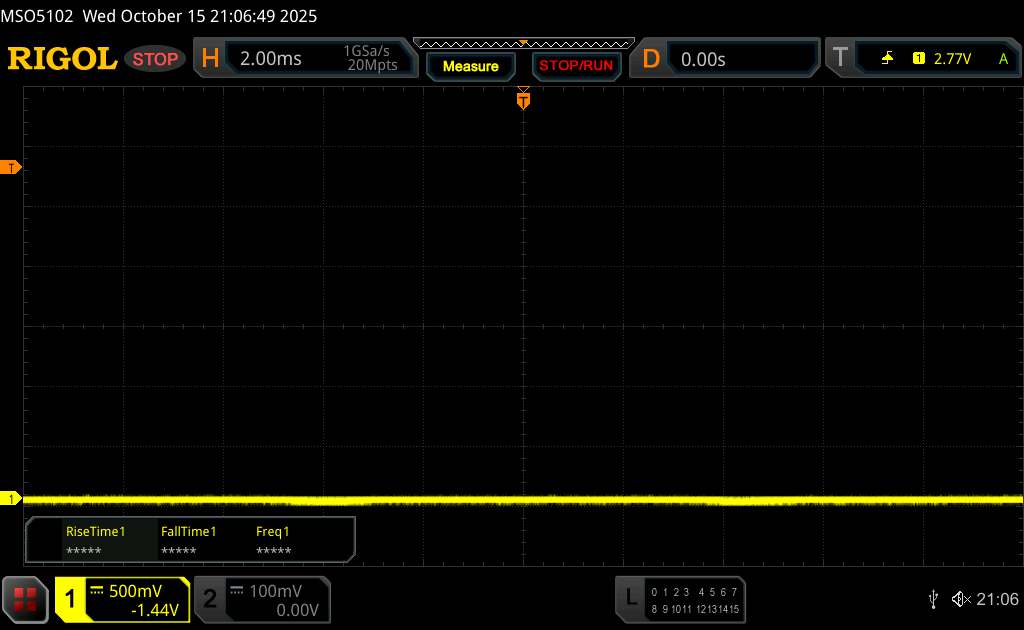Open the 1GSa/s 20Mpts acquisition settings
The height and width of the screenshot is (630, 1024).
(x=370, y=59)
